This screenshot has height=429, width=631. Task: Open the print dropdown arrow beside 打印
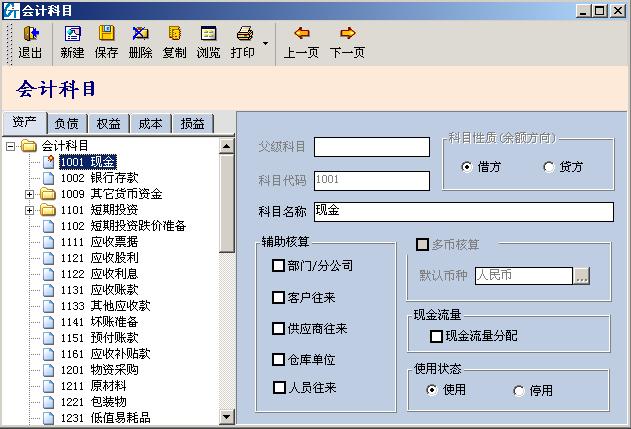tap(266, 43)
